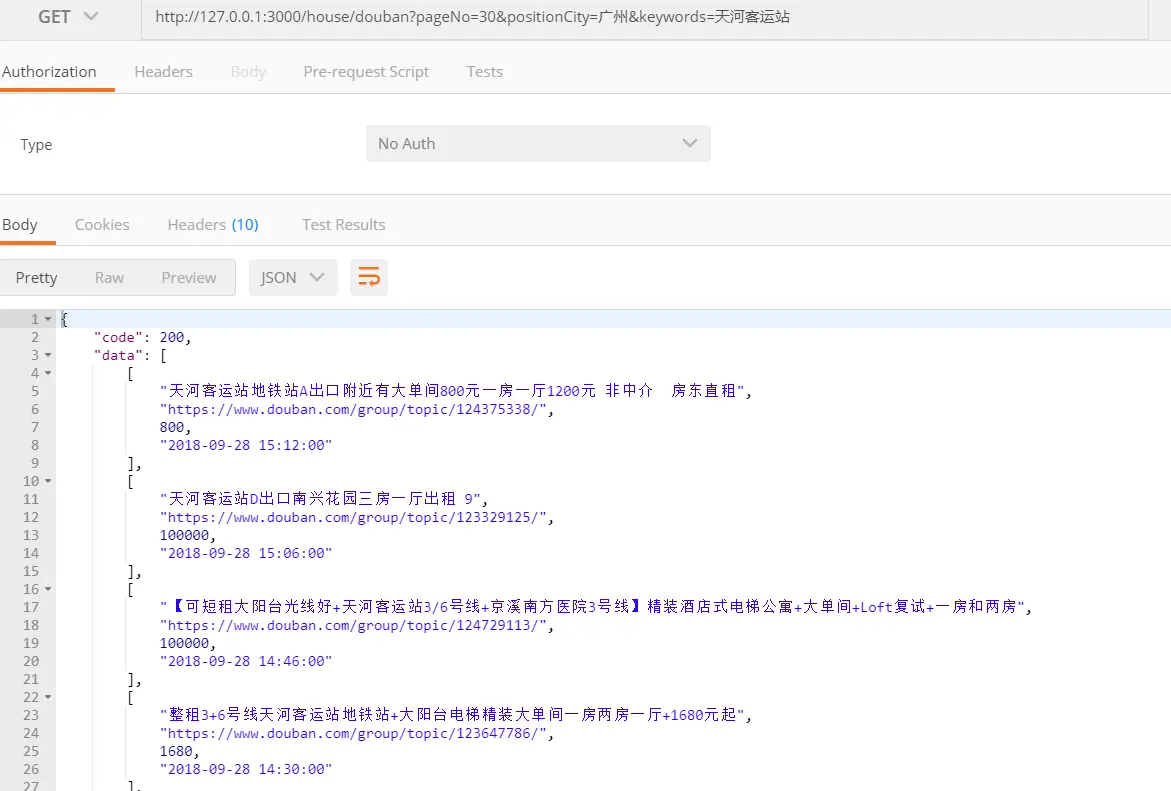Choose the Pretty view button
1171x791 pixels.
pyautogui.click(x=37, y=278)
